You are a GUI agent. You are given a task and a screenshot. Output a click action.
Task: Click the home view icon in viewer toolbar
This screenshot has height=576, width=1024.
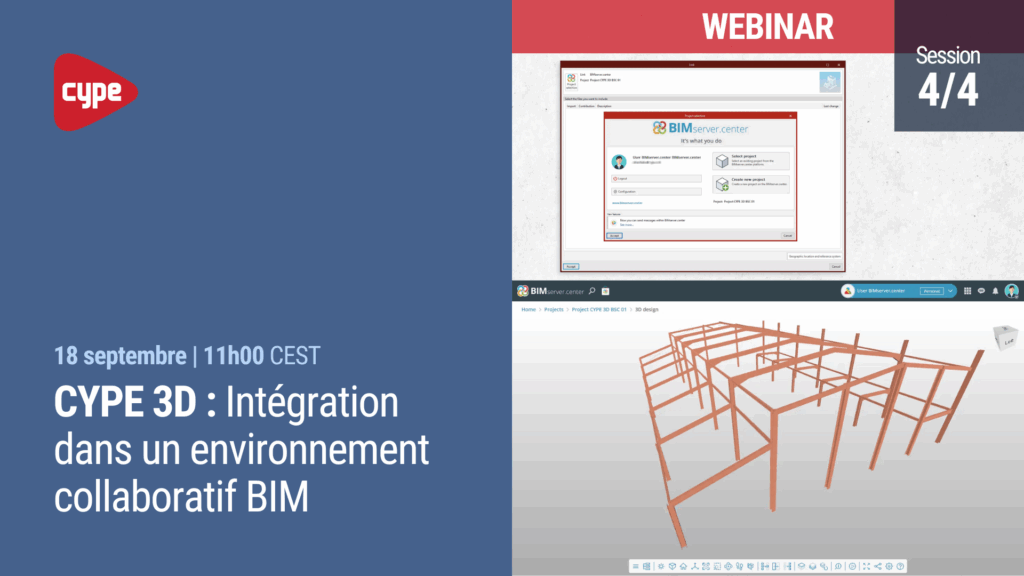pyautogui.click(x=683, y=566)
